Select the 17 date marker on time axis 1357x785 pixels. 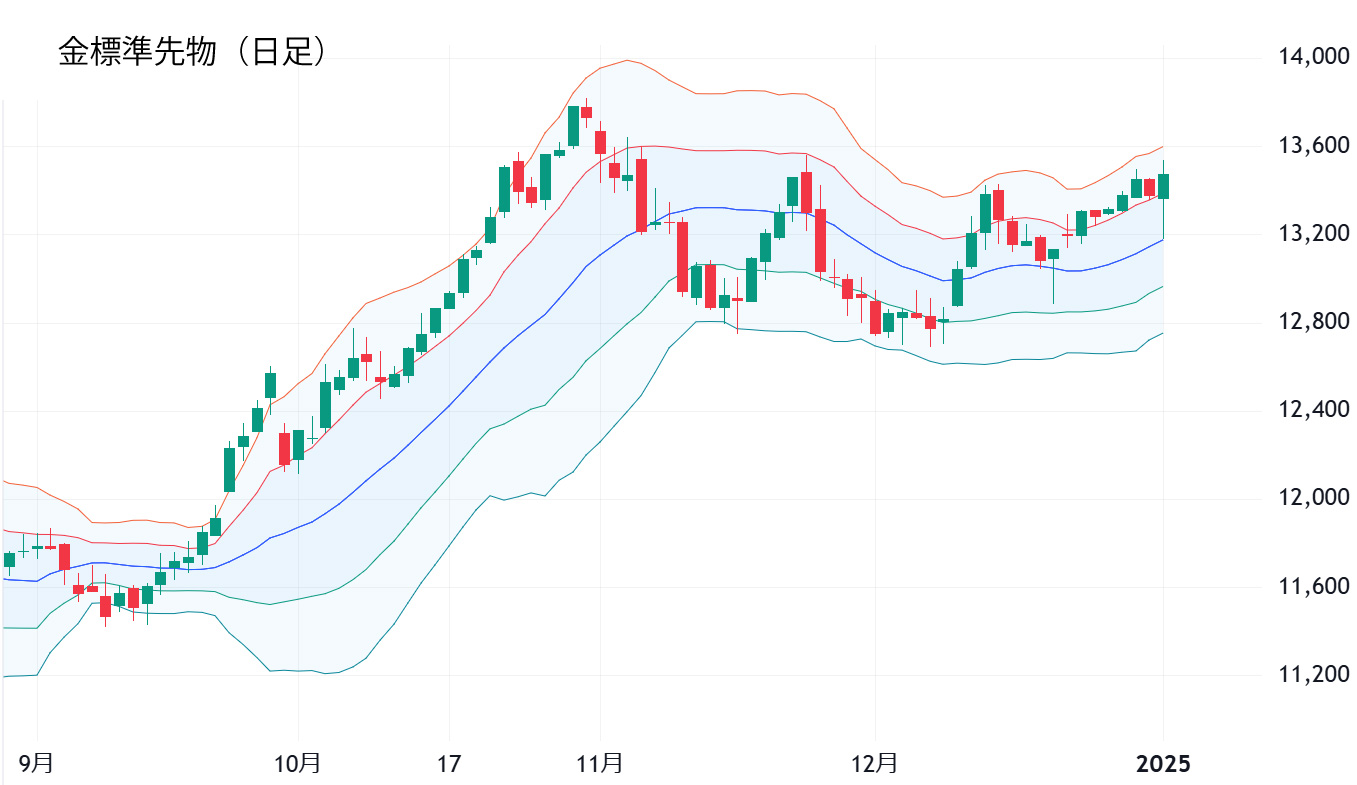point(449,764)
